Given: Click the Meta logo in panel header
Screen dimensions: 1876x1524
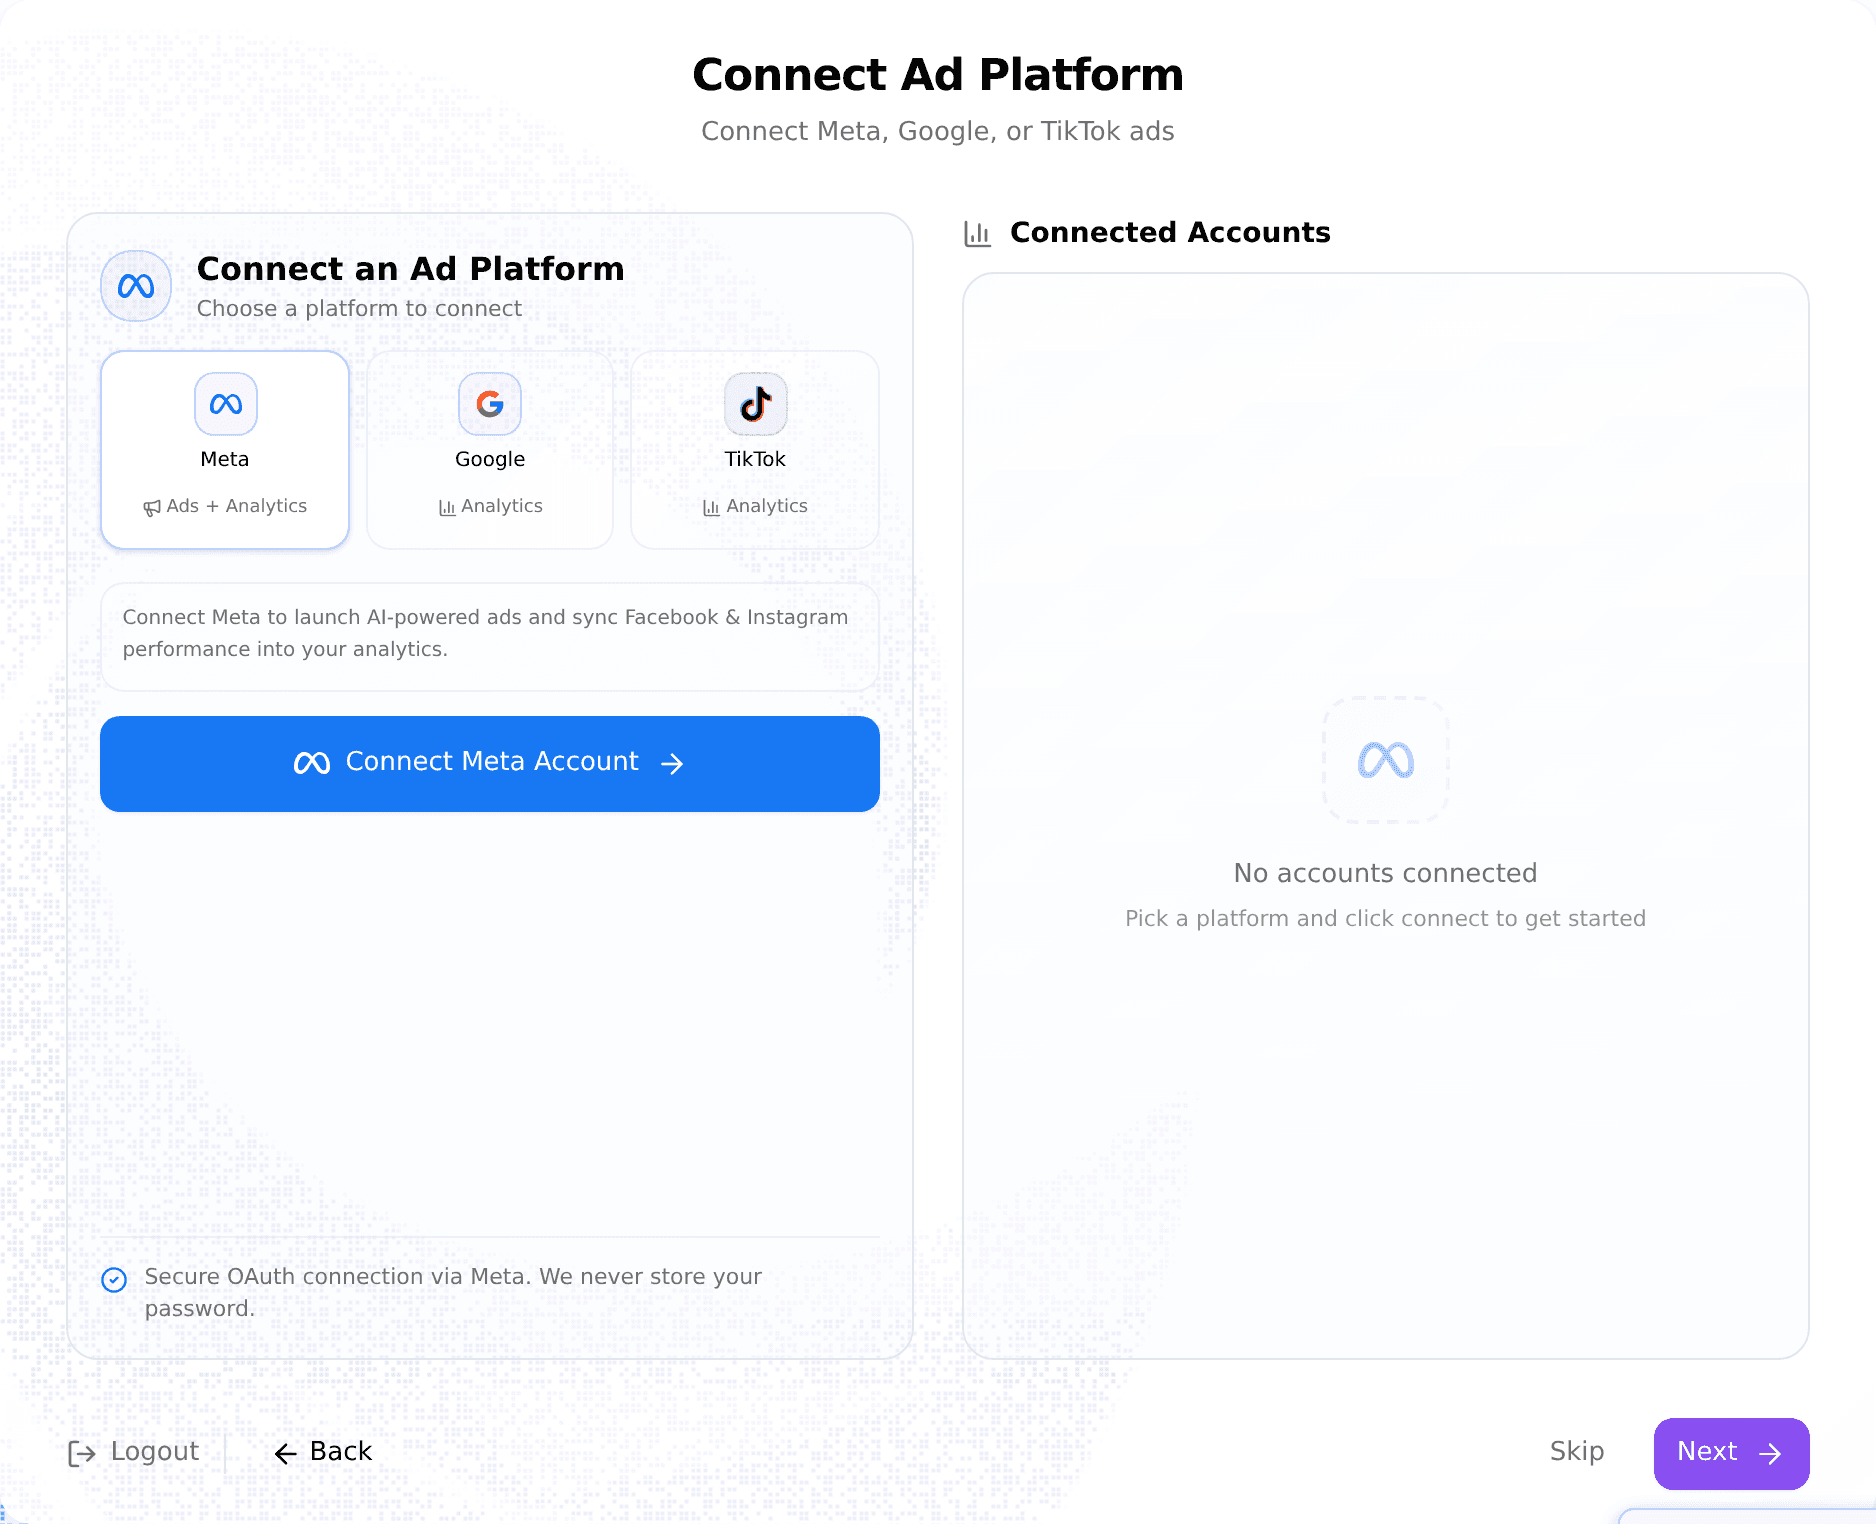Looking at the screenshot, I should (136, 286).
